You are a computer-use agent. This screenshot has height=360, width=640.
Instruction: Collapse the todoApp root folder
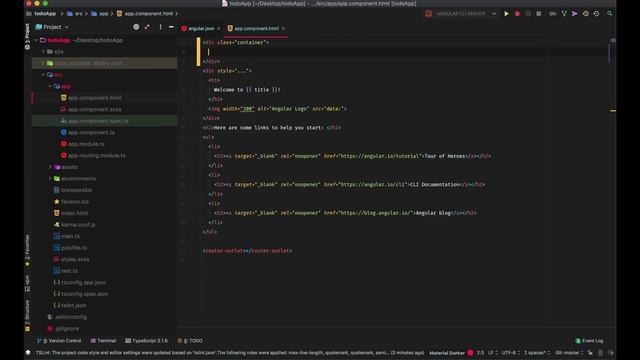(x=36, y=40)
